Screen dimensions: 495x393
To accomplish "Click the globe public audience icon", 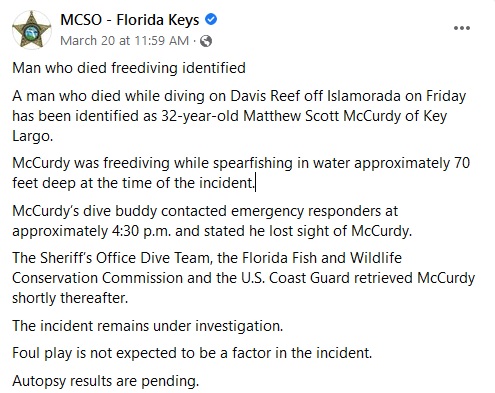I will point(206,41).
